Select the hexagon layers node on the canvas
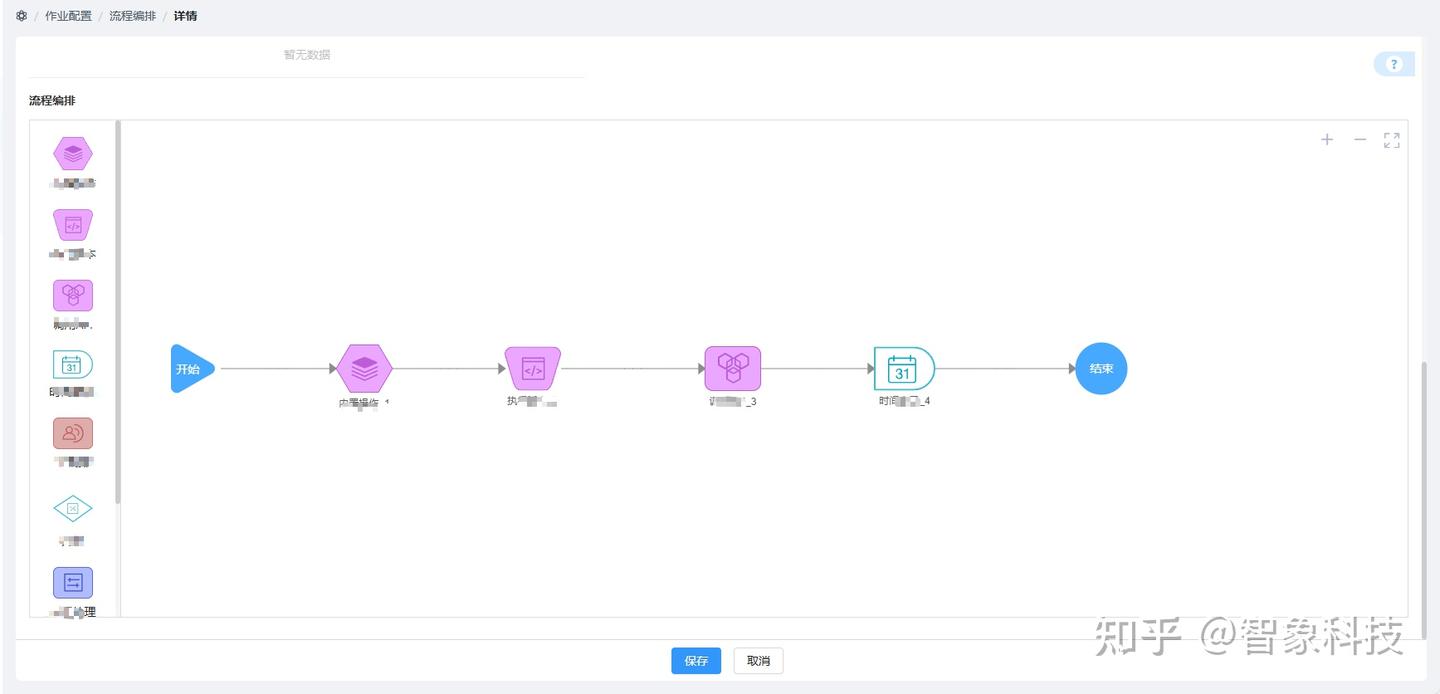1440x694 pixels. click(x=364, y=369)
